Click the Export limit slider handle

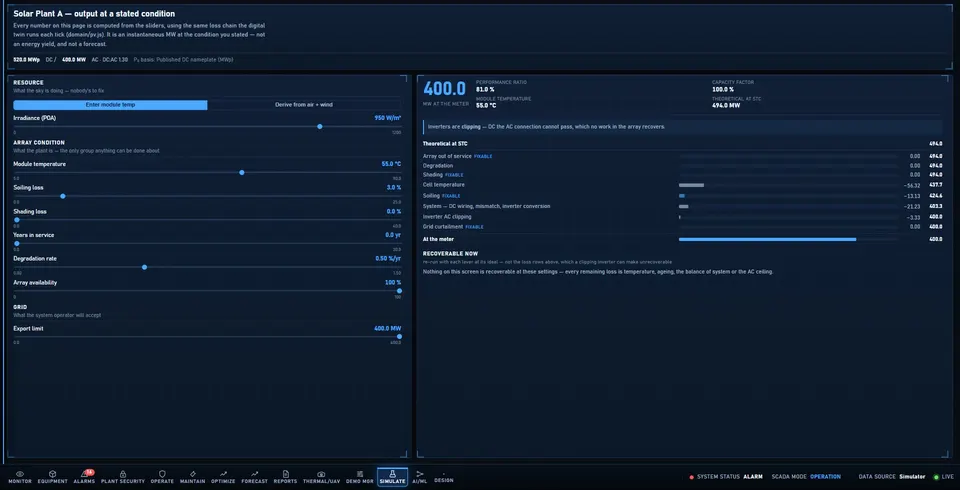[x=399, y=336]
